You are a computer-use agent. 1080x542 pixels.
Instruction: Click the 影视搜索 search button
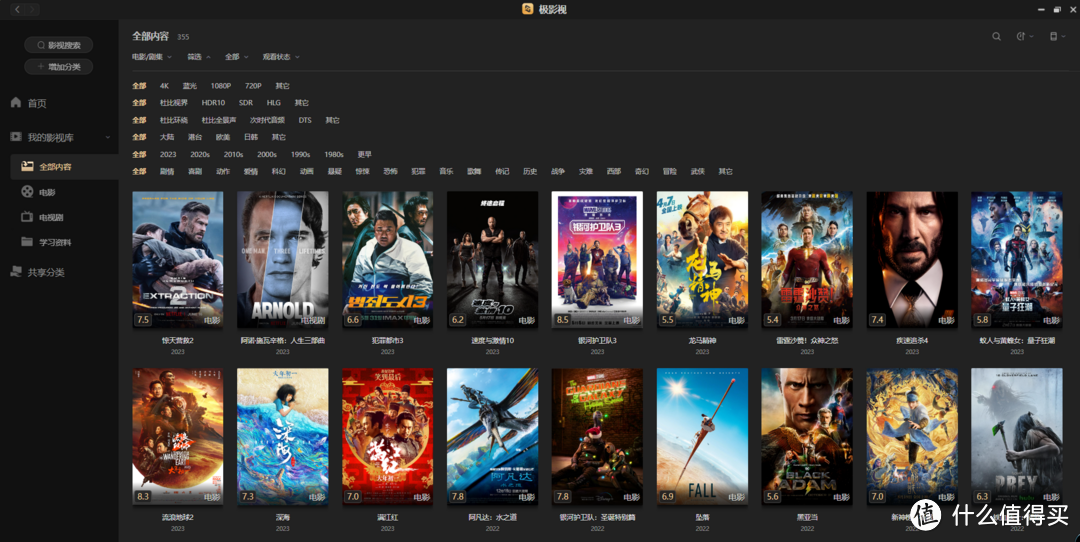click(x=59, y=45)
